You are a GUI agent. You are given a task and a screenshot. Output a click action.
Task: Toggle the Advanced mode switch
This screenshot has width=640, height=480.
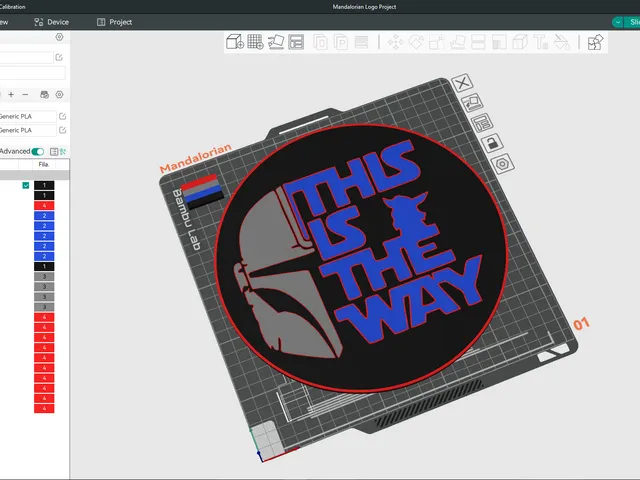tap(38, 151)
